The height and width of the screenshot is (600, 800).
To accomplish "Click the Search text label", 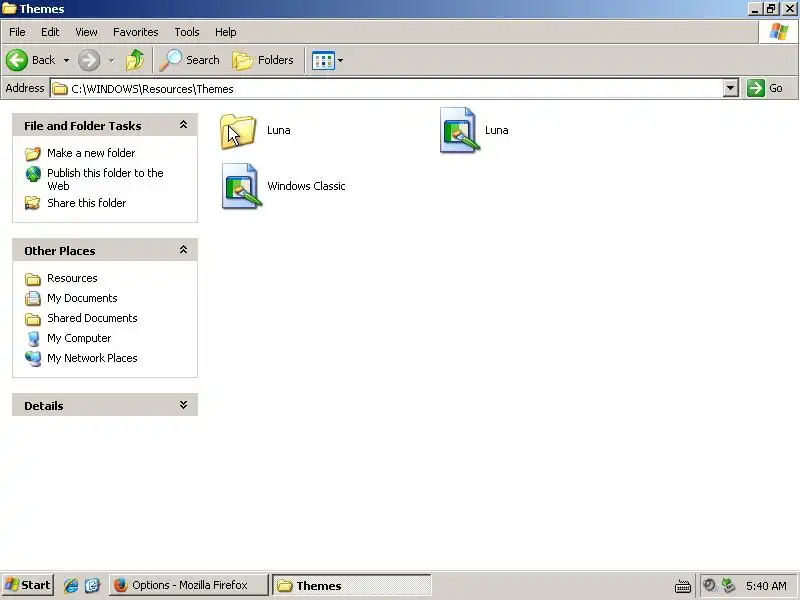I will point(203,60).
